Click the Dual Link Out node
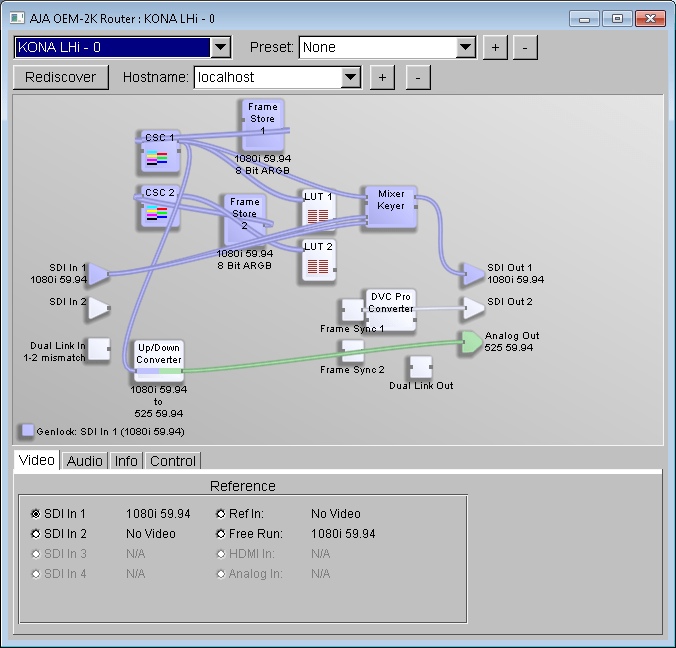The height and width of the screenshot is (648, 676). point(421,367)
